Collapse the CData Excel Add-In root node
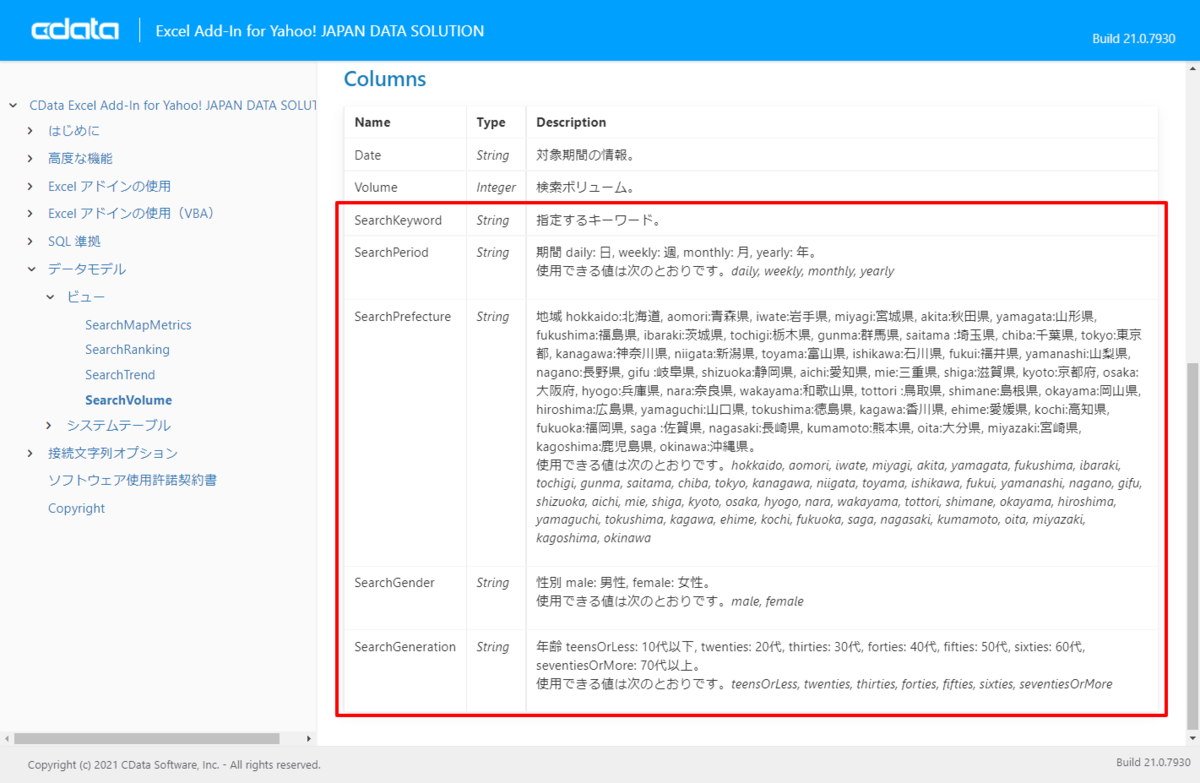Screen dimensions: 1200x783 (x=13, y=105)
